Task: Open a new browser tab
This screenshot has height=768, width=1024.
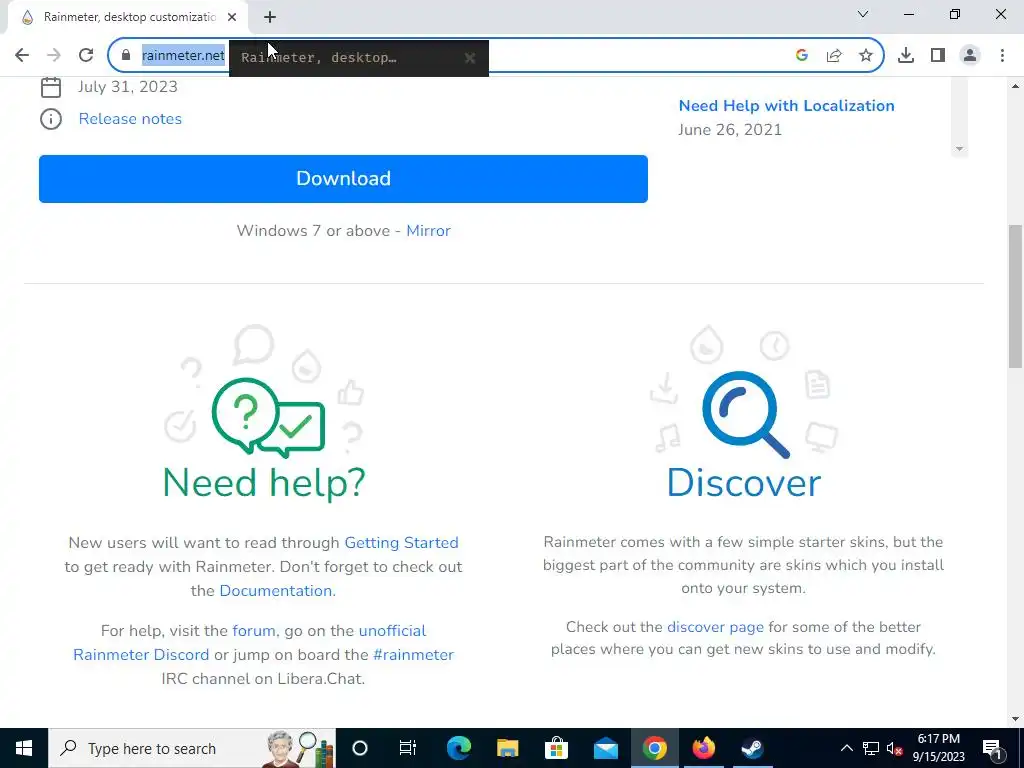Action: (x=270, y=17)
